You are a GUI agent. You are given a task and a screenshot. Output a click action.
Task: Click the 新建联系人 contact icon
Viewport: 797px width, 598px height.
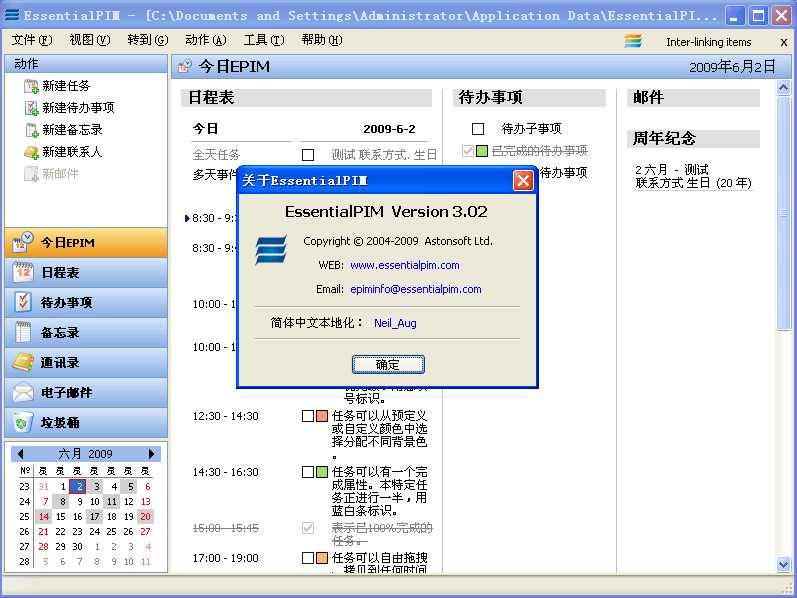pos(31,152)
